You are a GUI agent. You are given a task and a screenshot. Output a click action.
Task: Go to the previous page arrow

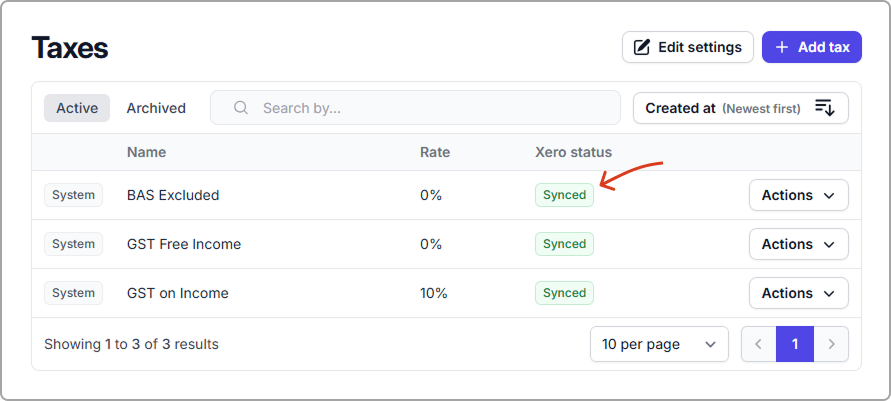pyautogui.click(x=758, y=344)
